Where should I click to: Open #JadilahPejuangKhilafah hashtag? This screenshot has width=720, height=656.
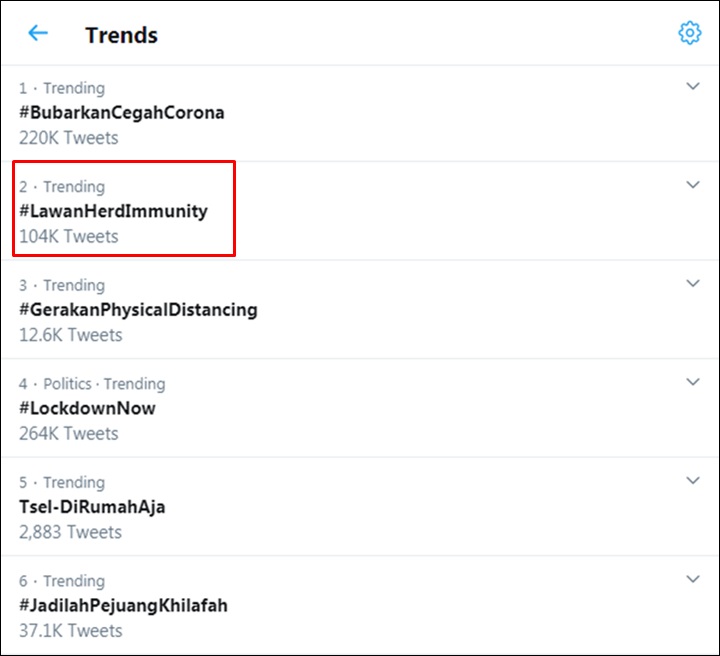click(x=124, y=605)
